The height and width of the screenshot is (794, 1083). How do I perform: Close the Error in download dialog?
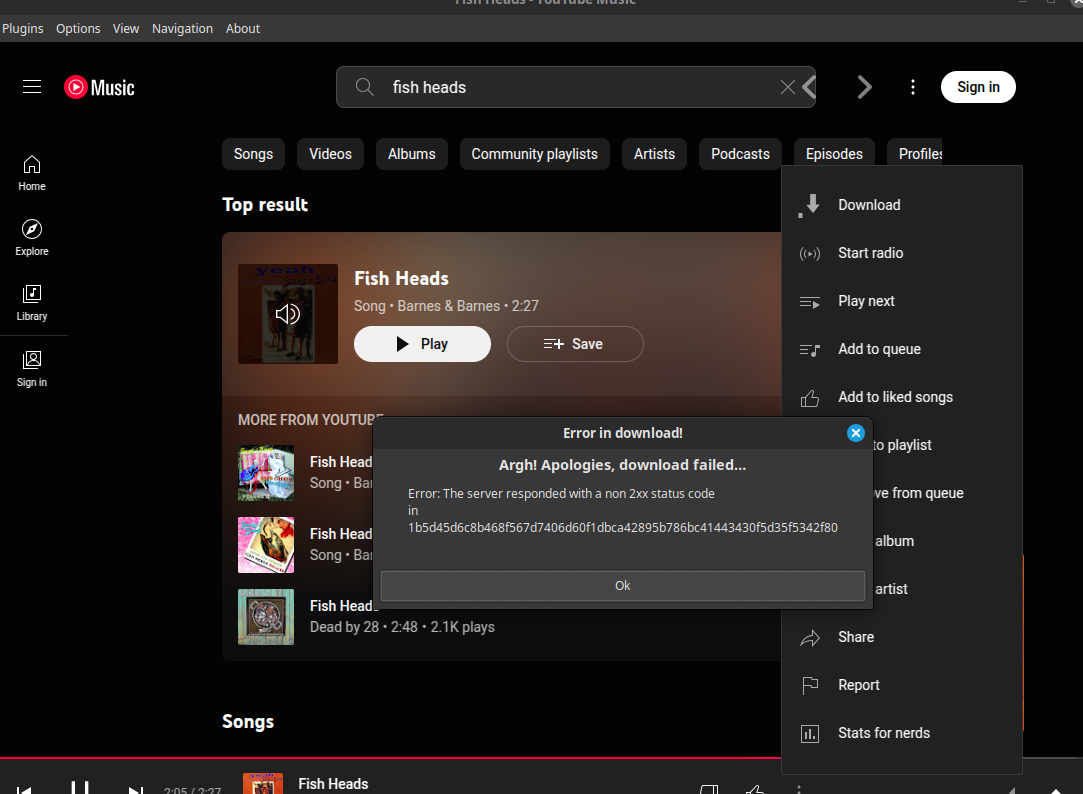click(856, 433)
